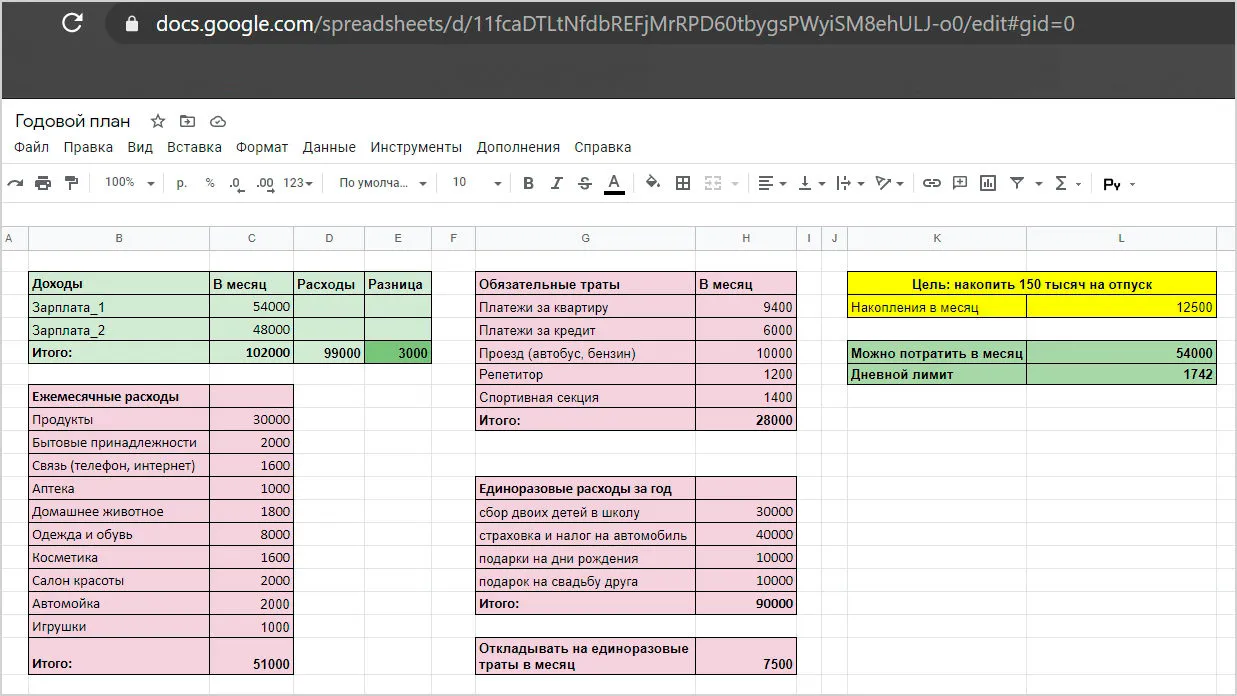This screenshot has width=1237, height=696.
Task: Select the Можно потратить в месяц cell
Action: point(937,352)
